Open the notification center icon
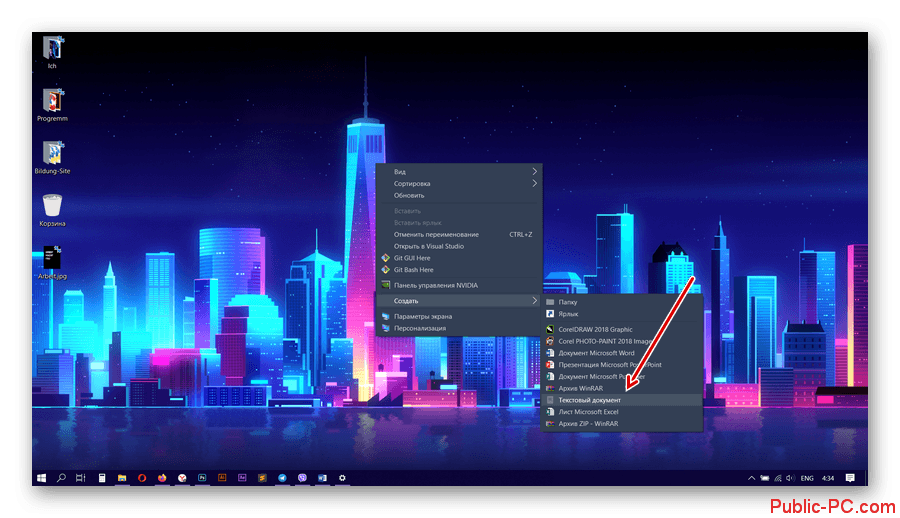900x518 pixels. coord(849,479)
